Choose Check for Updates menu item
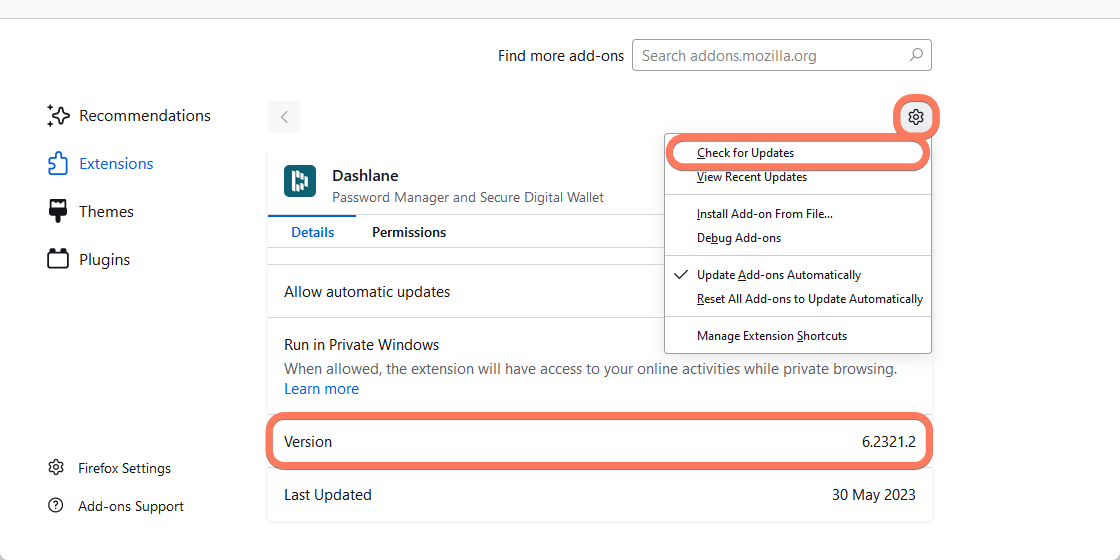Image resolution: width=1120 pixels, height=560 pixels. coord(798,153)
